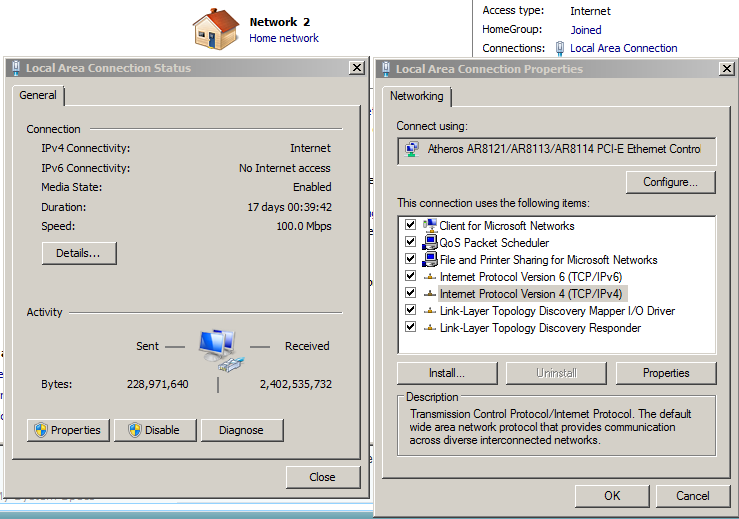This screenshot has height=519, width=739.
Task: Select Client for Microsoft Networks item
Action: tap(507, 226)
